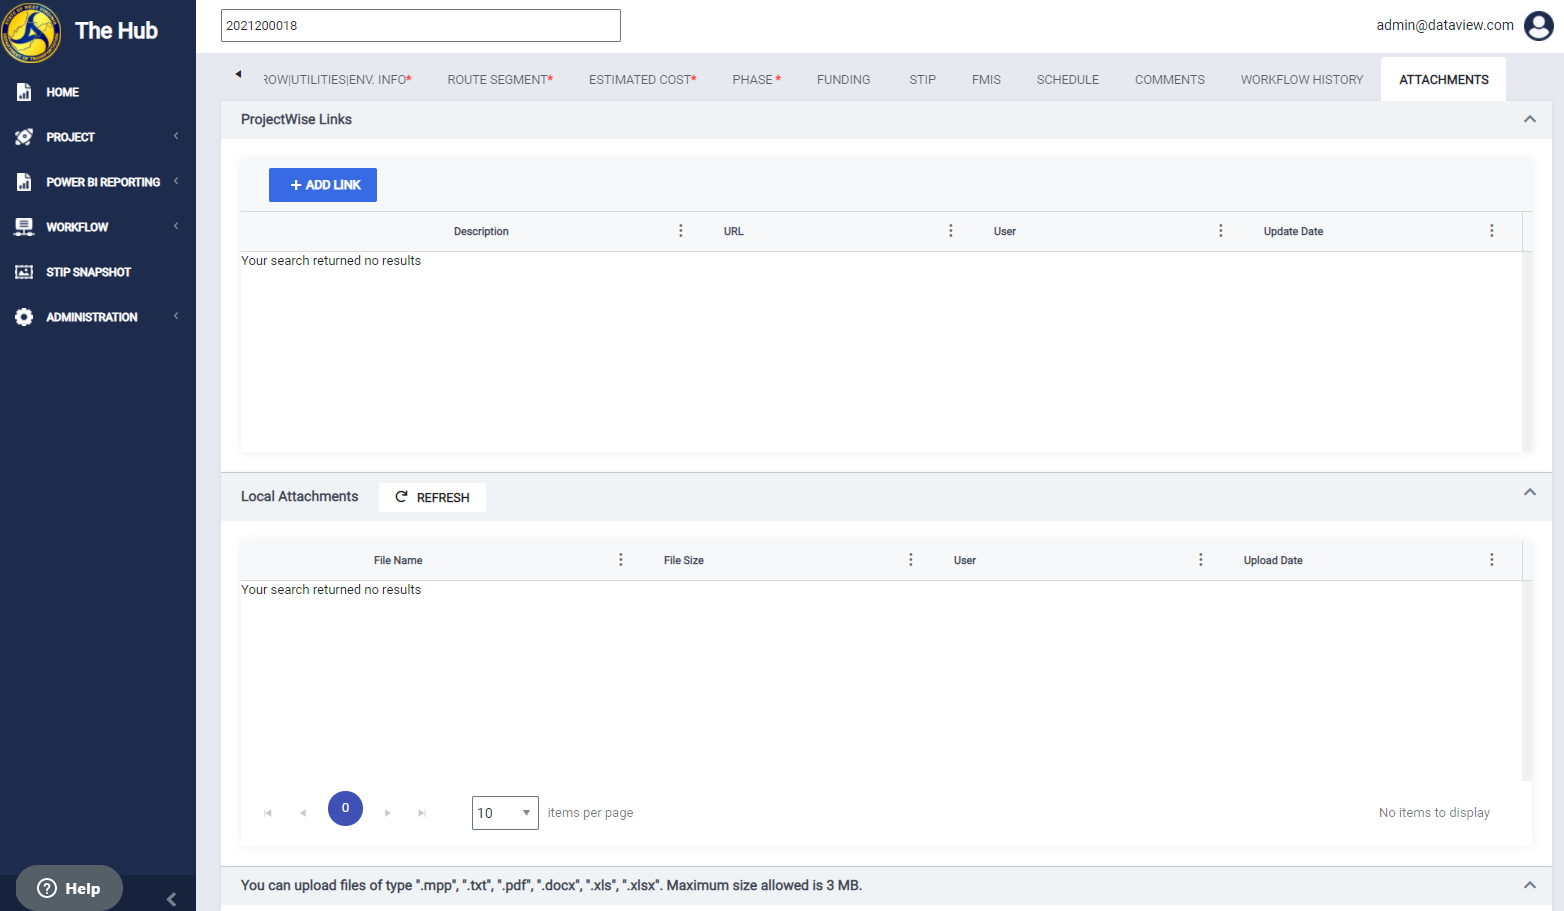Click the STIP Snapshot icon in sidebar
1564x911 pixels.
24,272
